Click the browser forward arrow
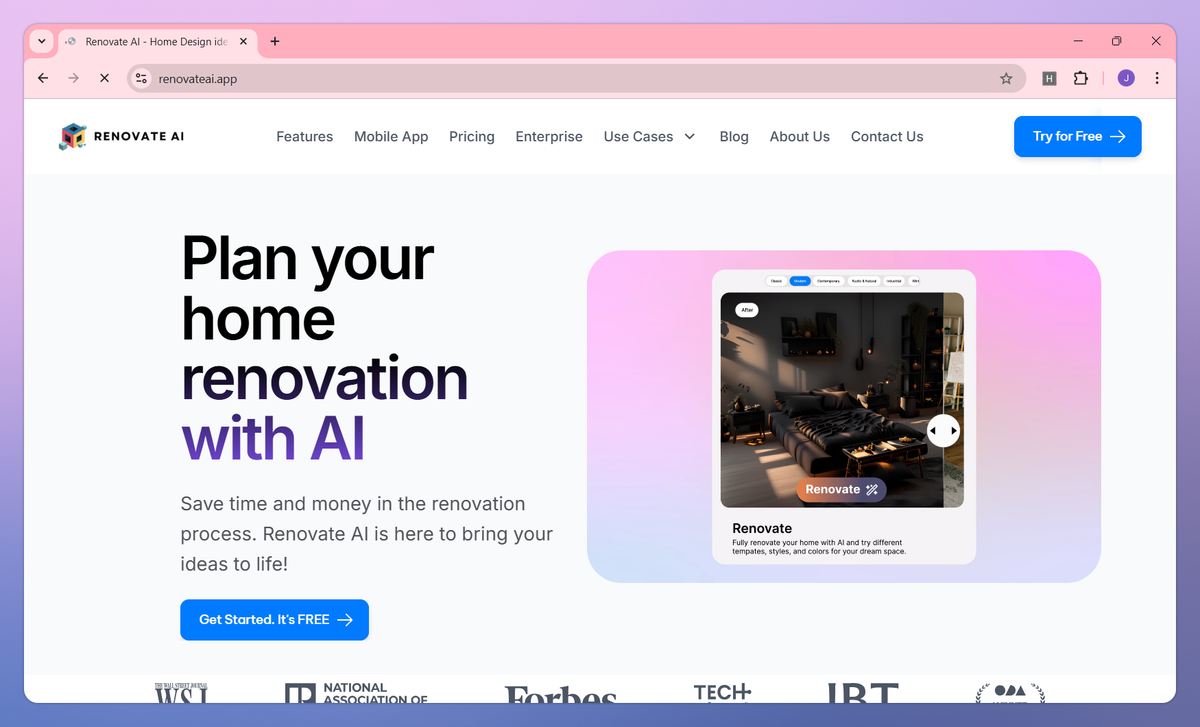This screenshot has width=1200, height=727. pyautogui.click(x=73, y=78)
